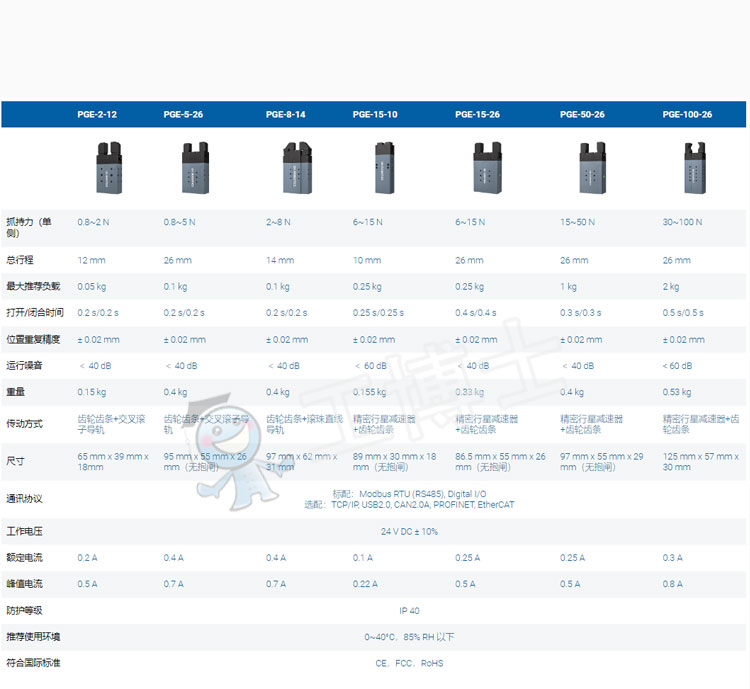
Task: Click the PGE-15-26 gripper product image
Action: pos(486,168)
